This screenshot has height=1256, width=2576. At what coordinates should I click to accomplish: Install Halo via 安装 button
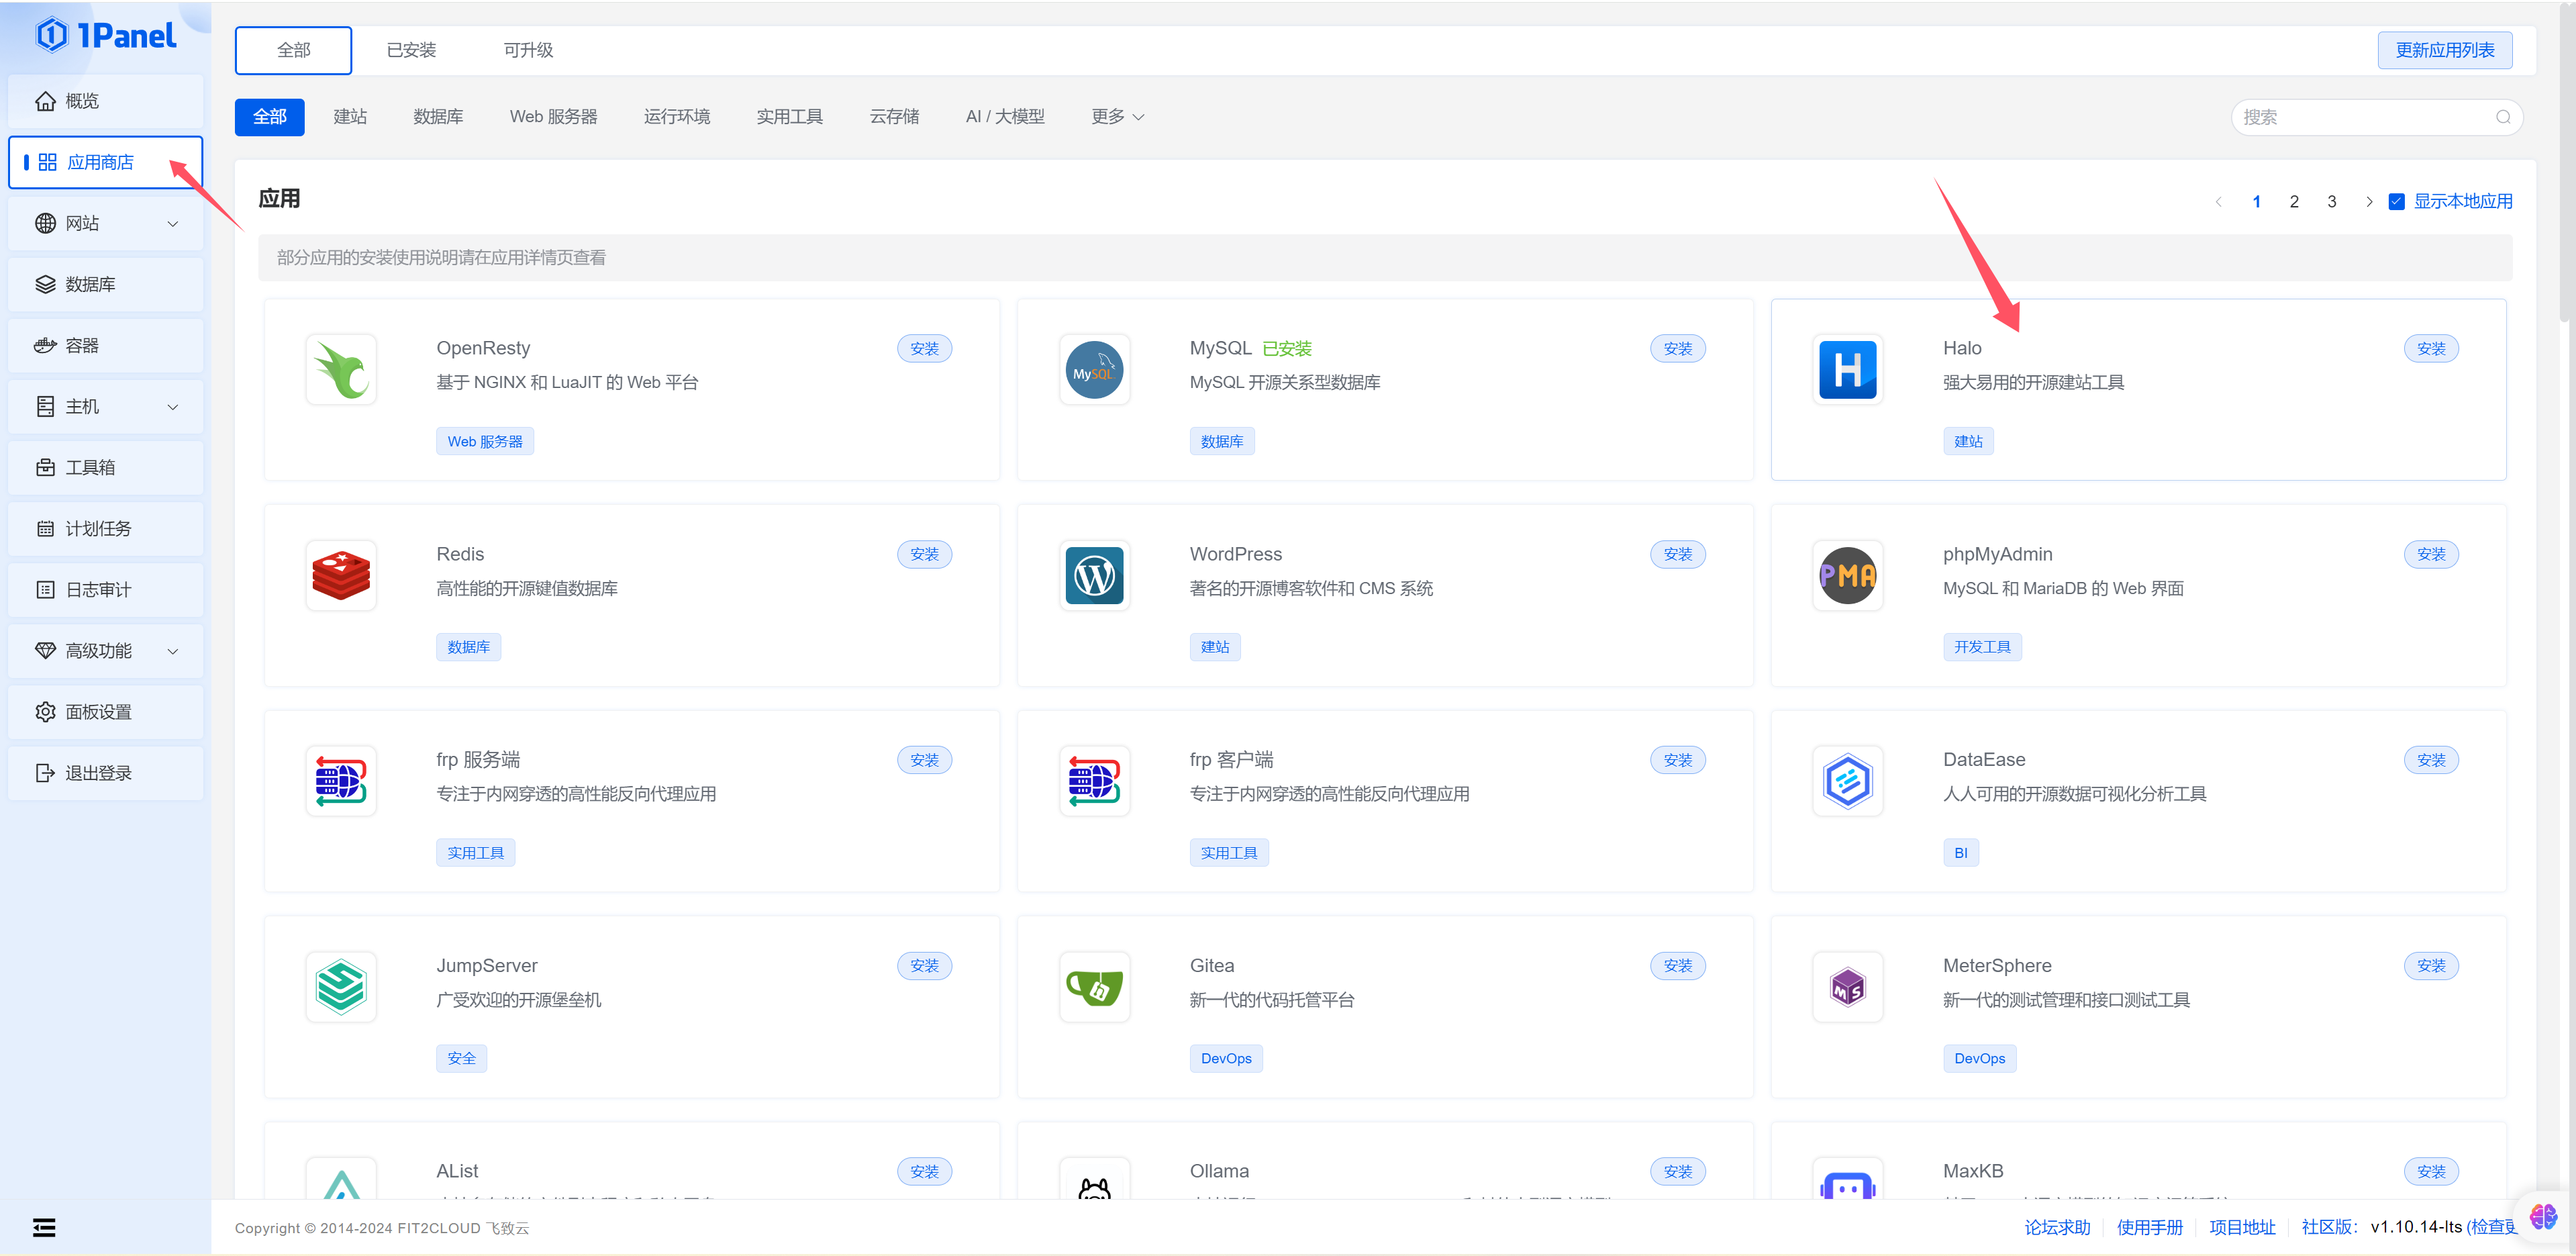click(2430, 349)
